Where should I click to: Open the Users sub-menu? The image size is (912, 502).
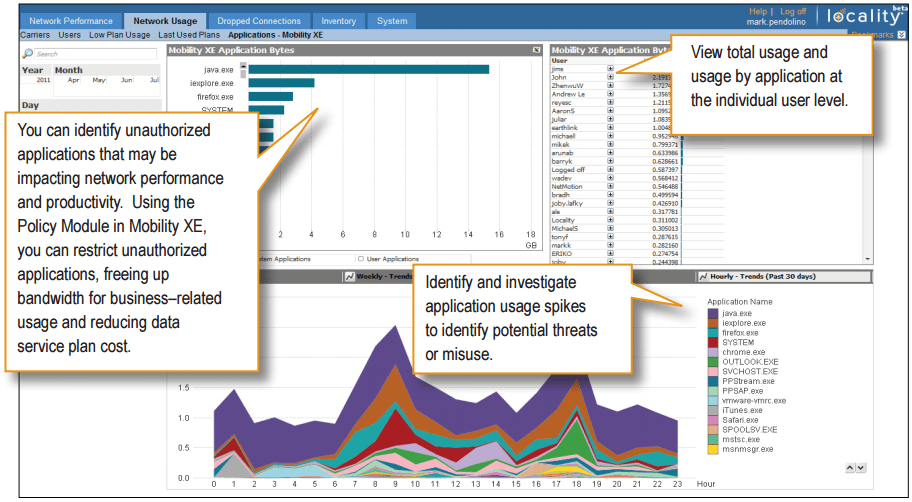[x=69, y=35]
